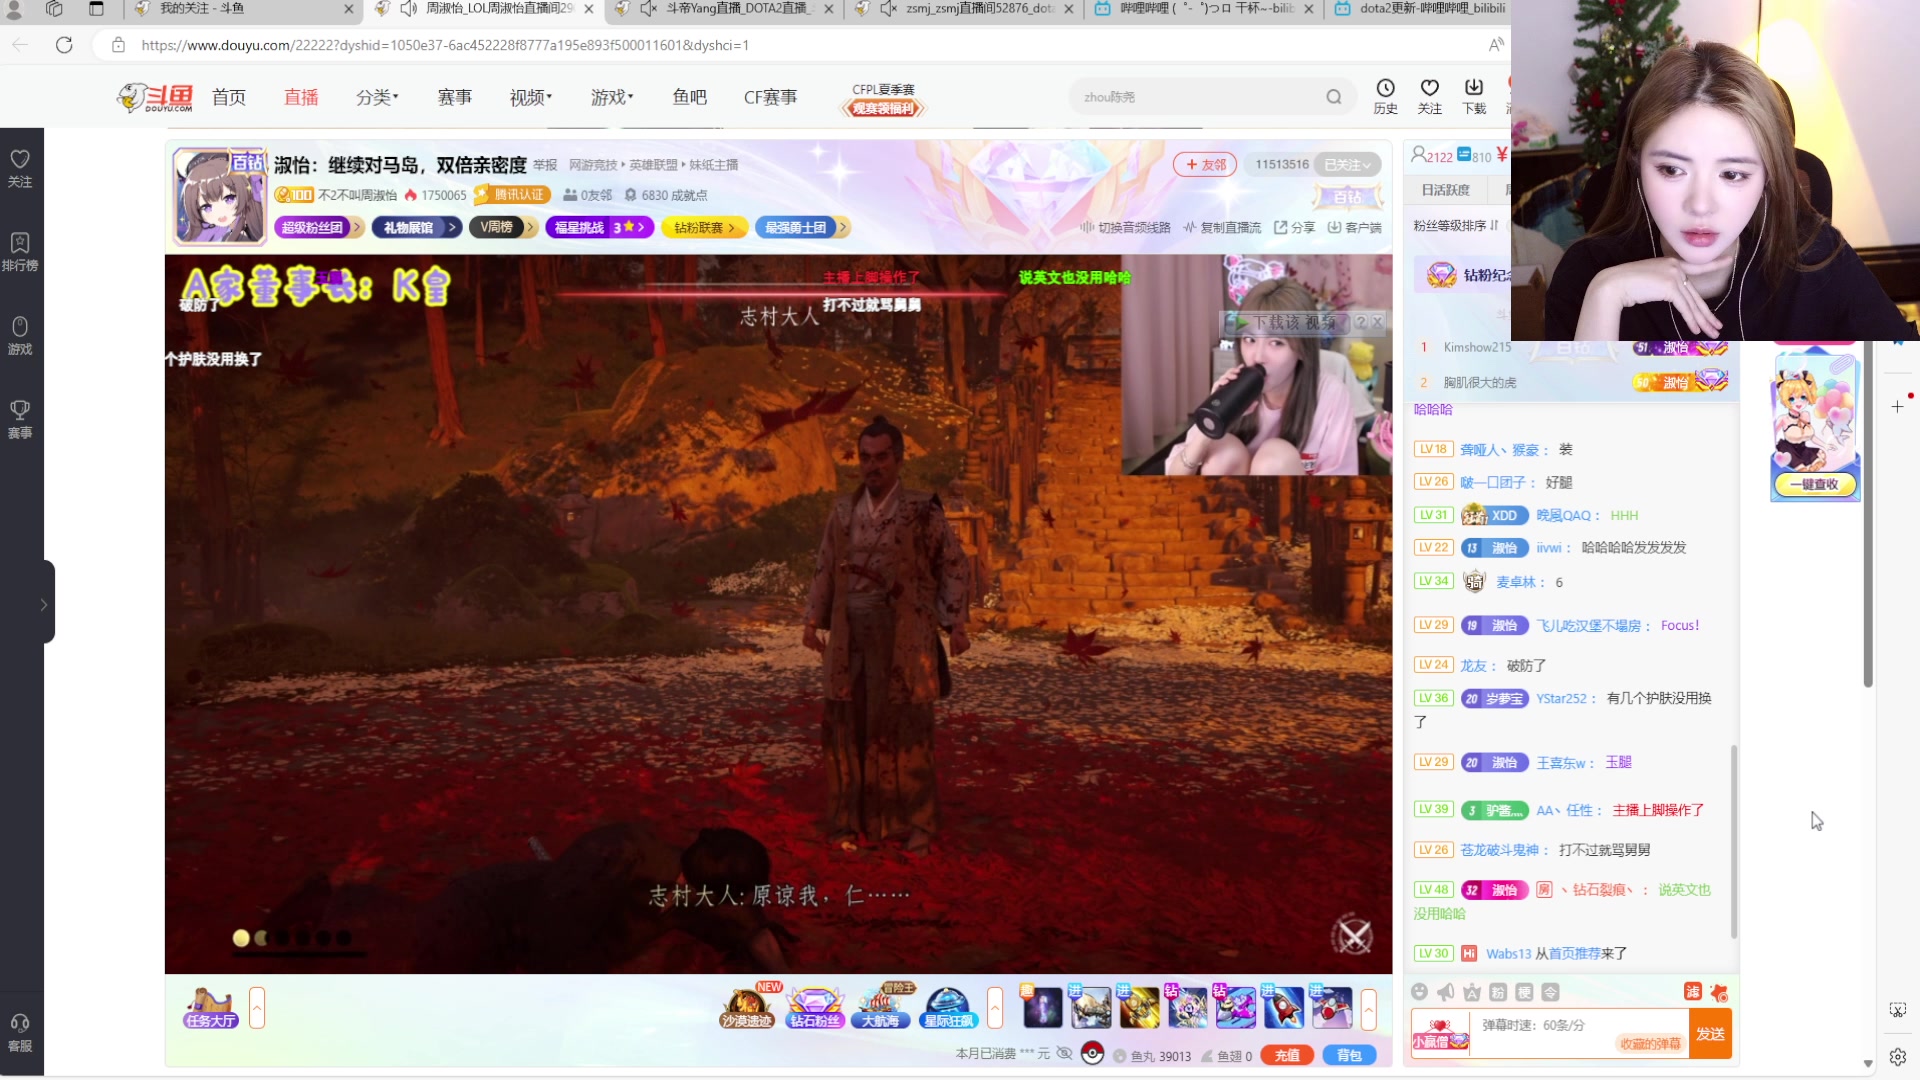Toggle 切换音频线路 audio line switch
Viewport: 1920px width, 1080px height.
click(1125, 228)
